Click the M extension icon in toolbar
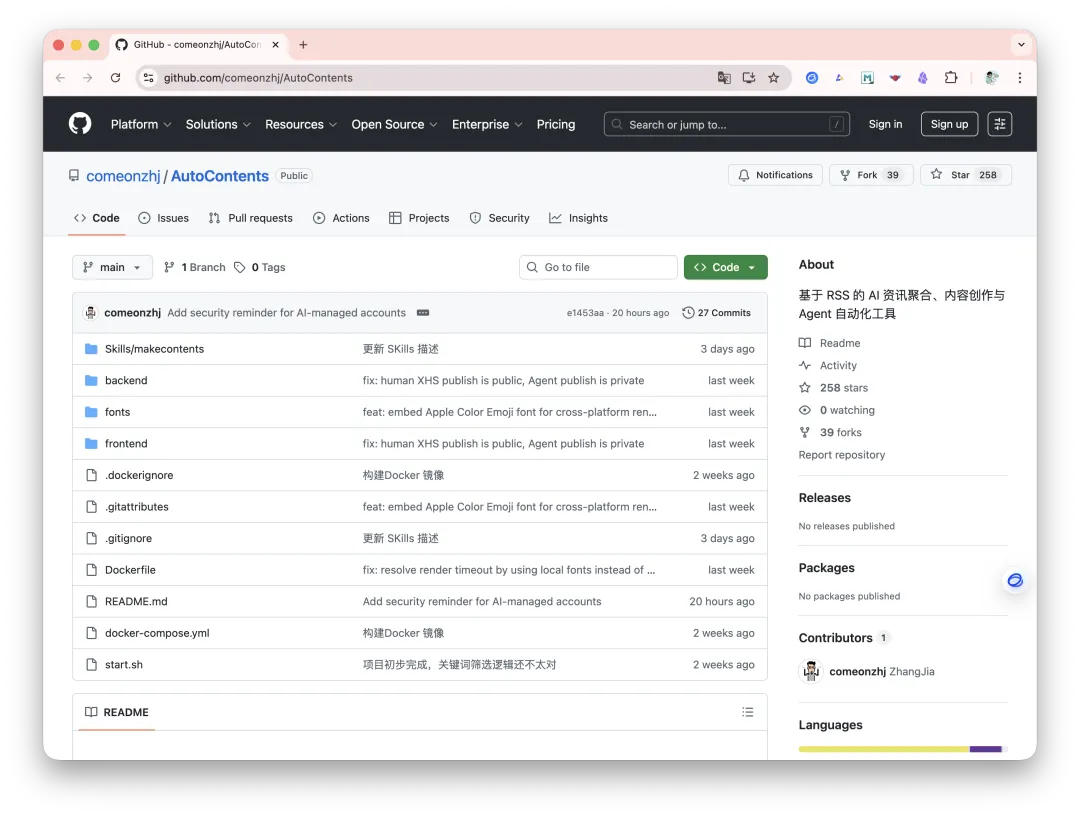This screenshot has height=817, width=1080. click(867, 78)
